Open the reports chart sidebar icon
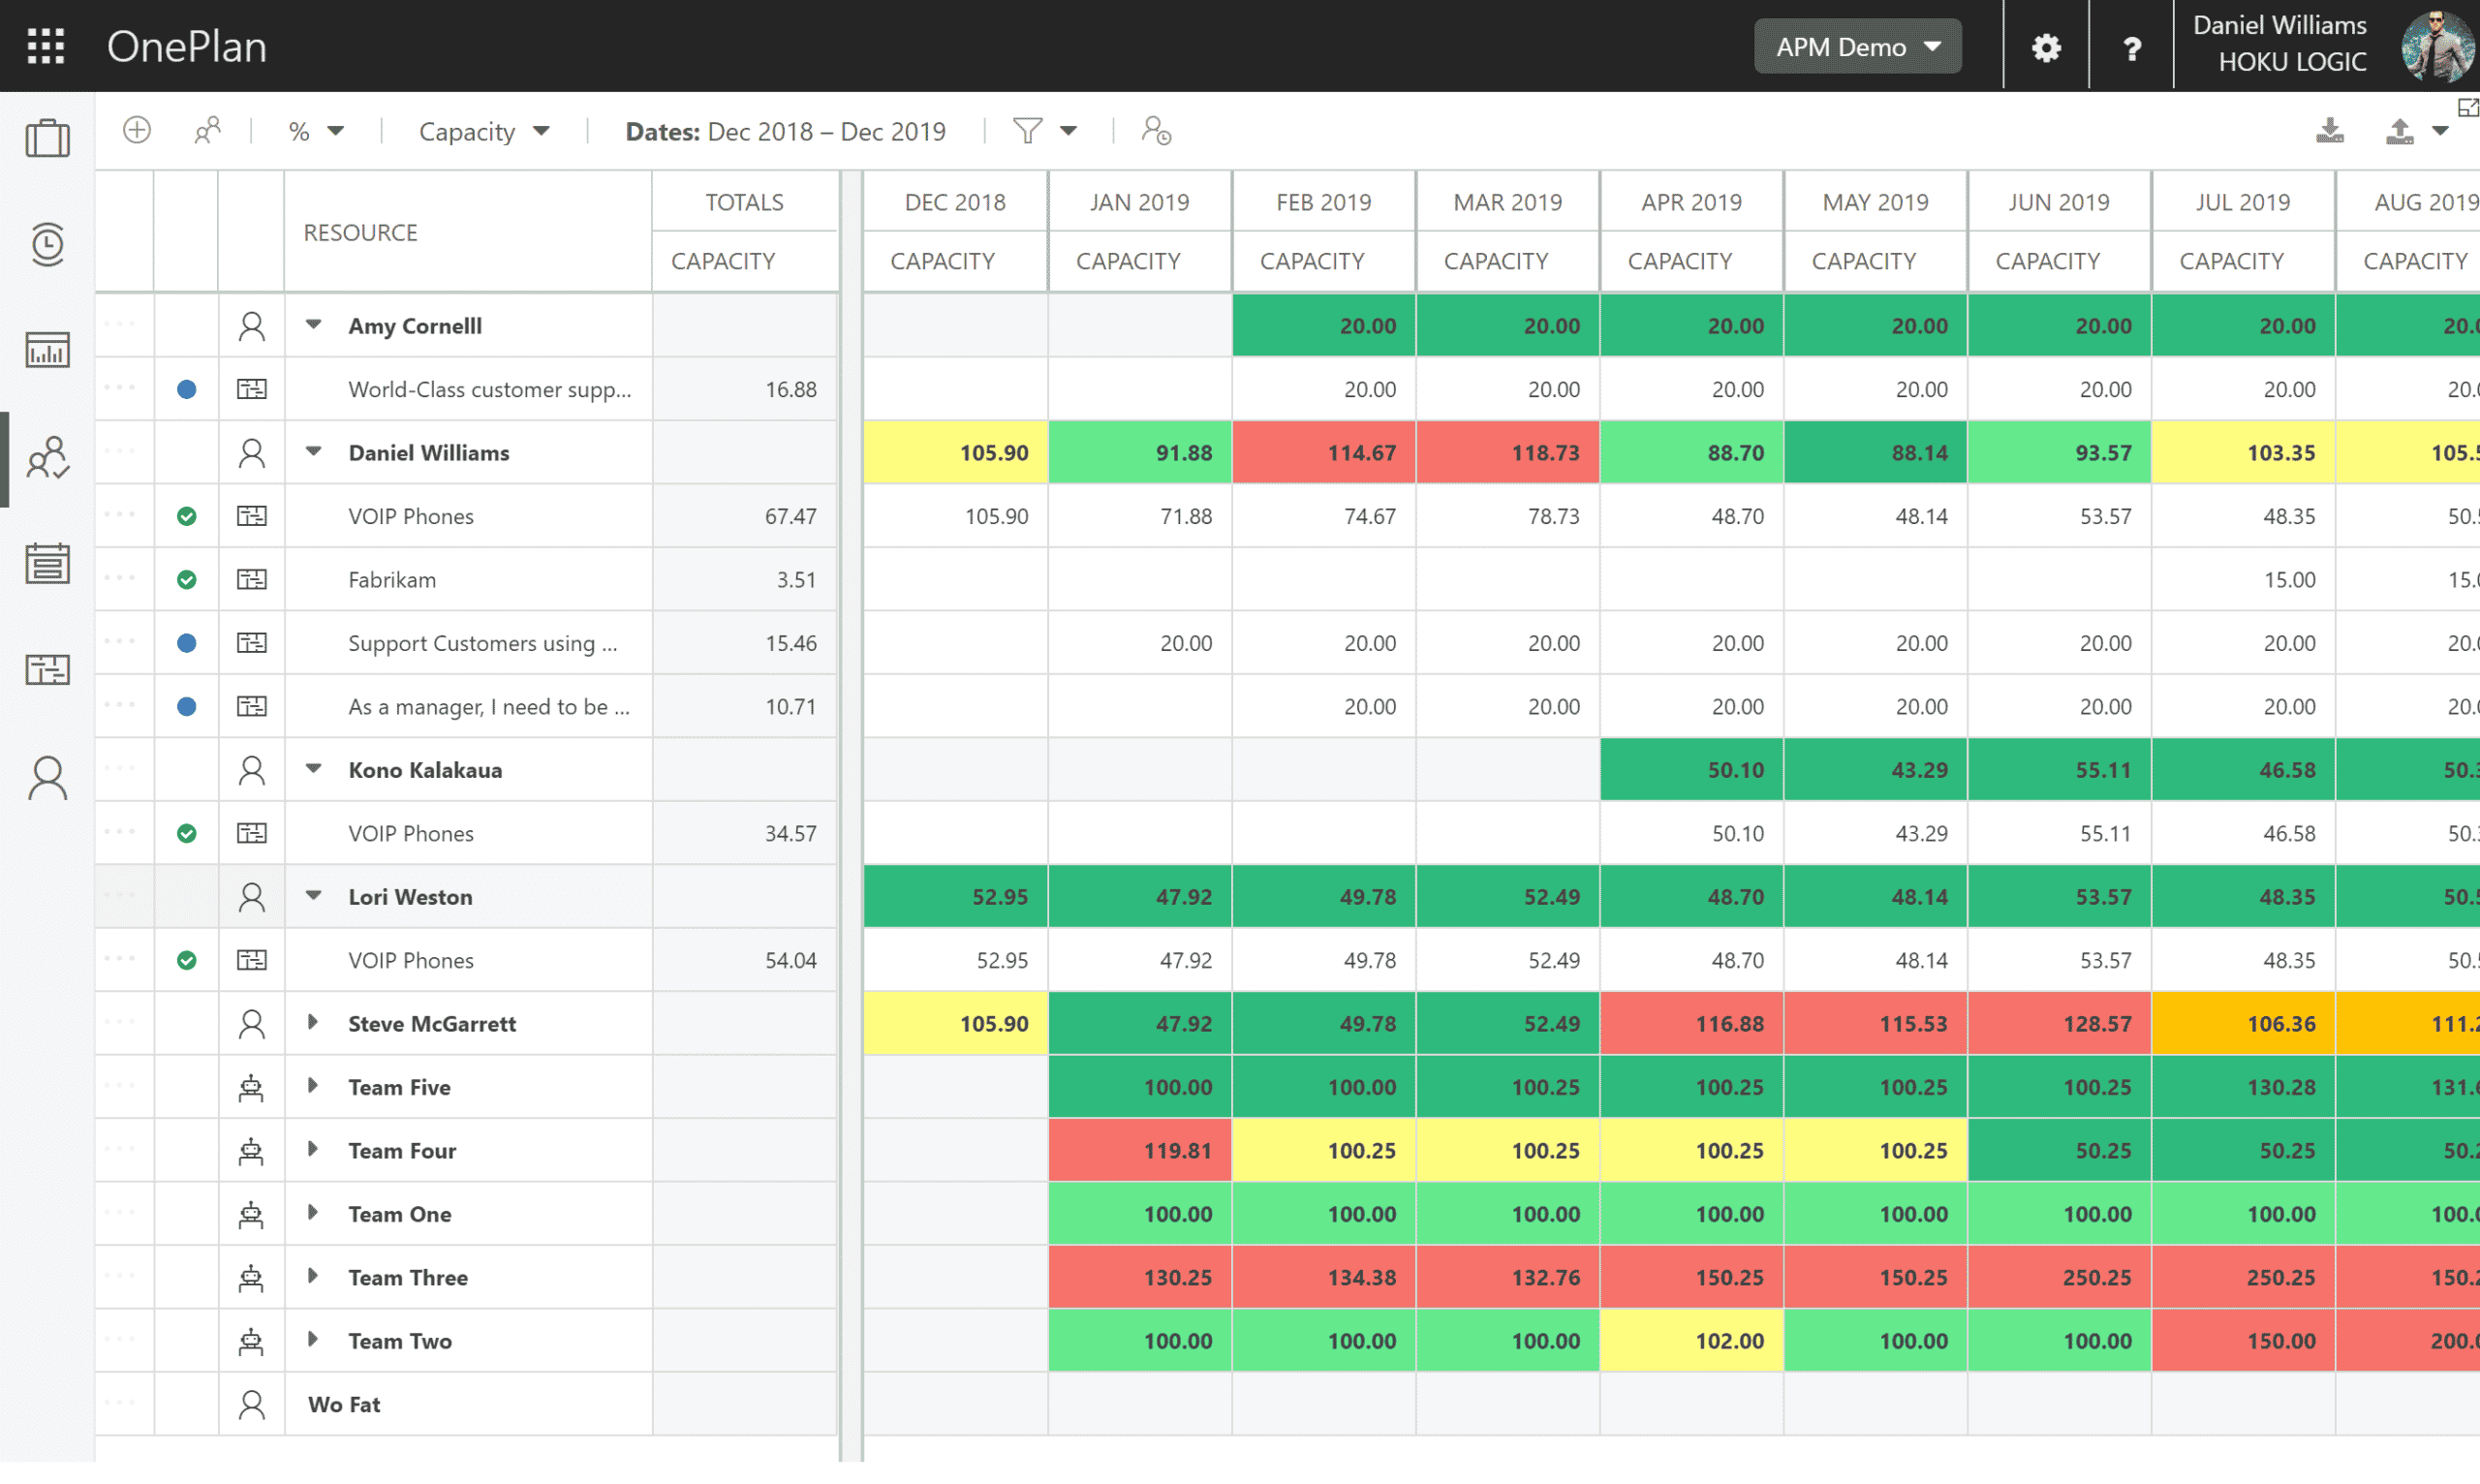 point(47,350)
